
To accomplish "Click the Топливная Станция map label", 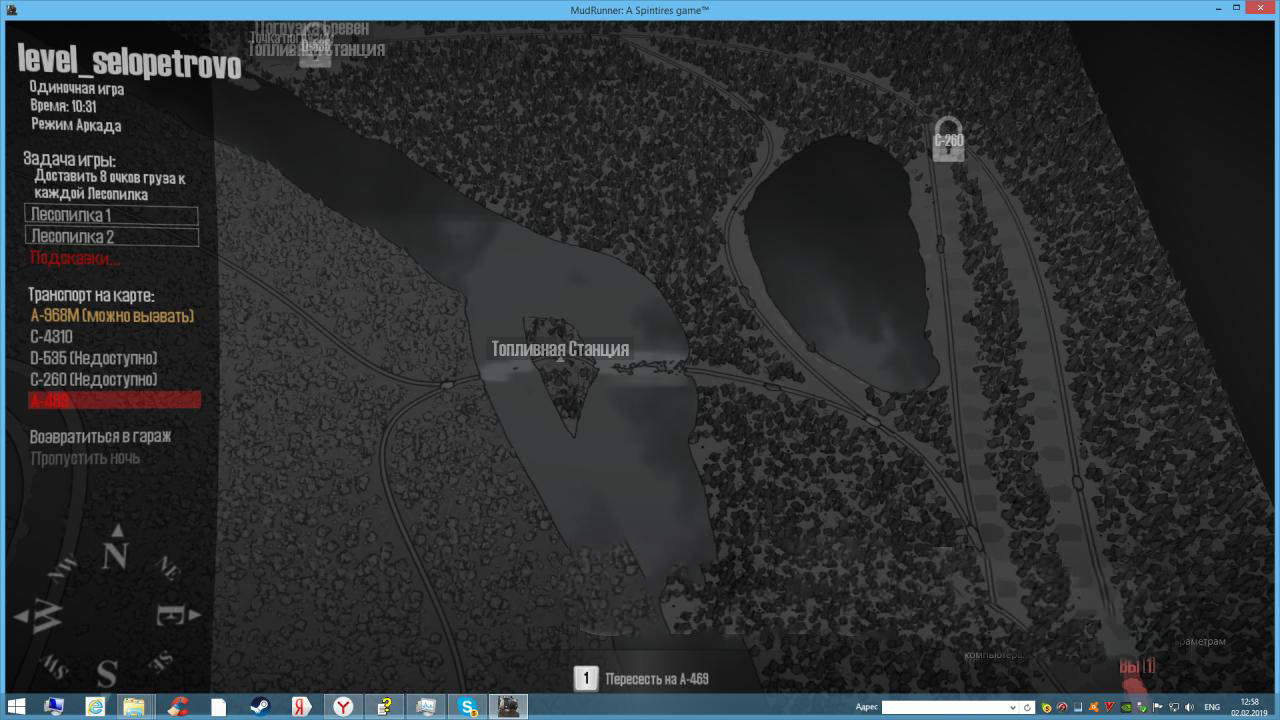I will tap(560, 349).
